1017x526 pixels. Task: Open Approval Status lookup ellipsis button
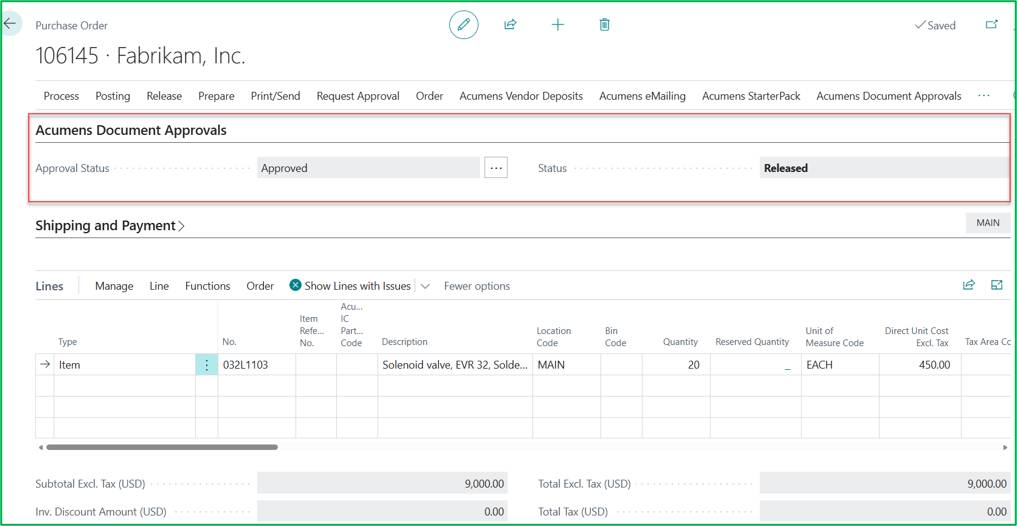pyautogui.click(x=496, y=168)
